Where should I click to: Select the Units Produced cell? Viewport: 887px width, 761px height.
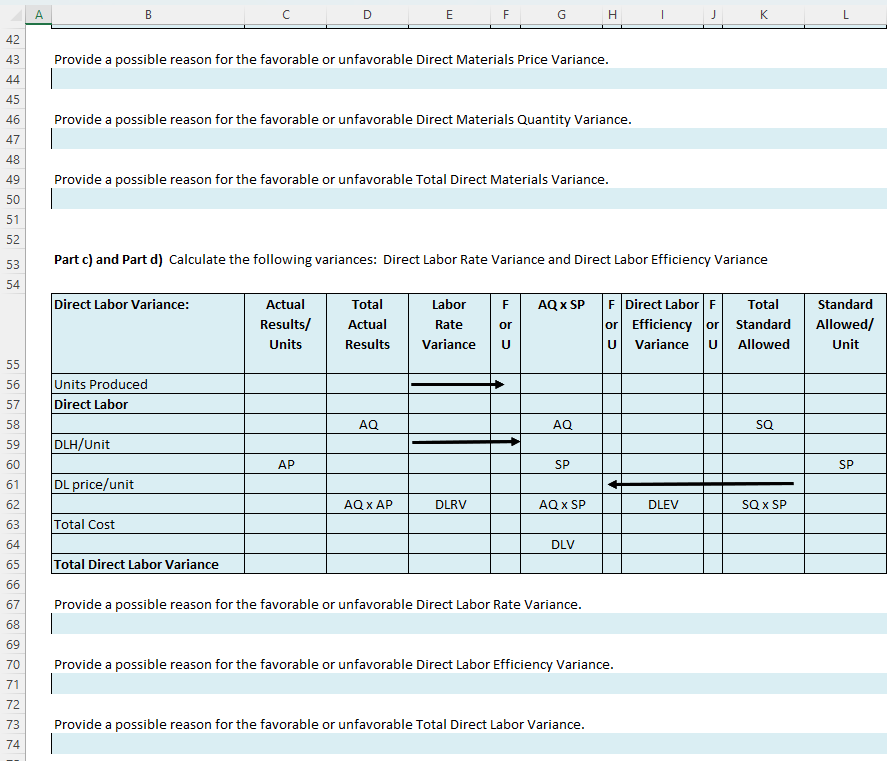click(147, 384)
